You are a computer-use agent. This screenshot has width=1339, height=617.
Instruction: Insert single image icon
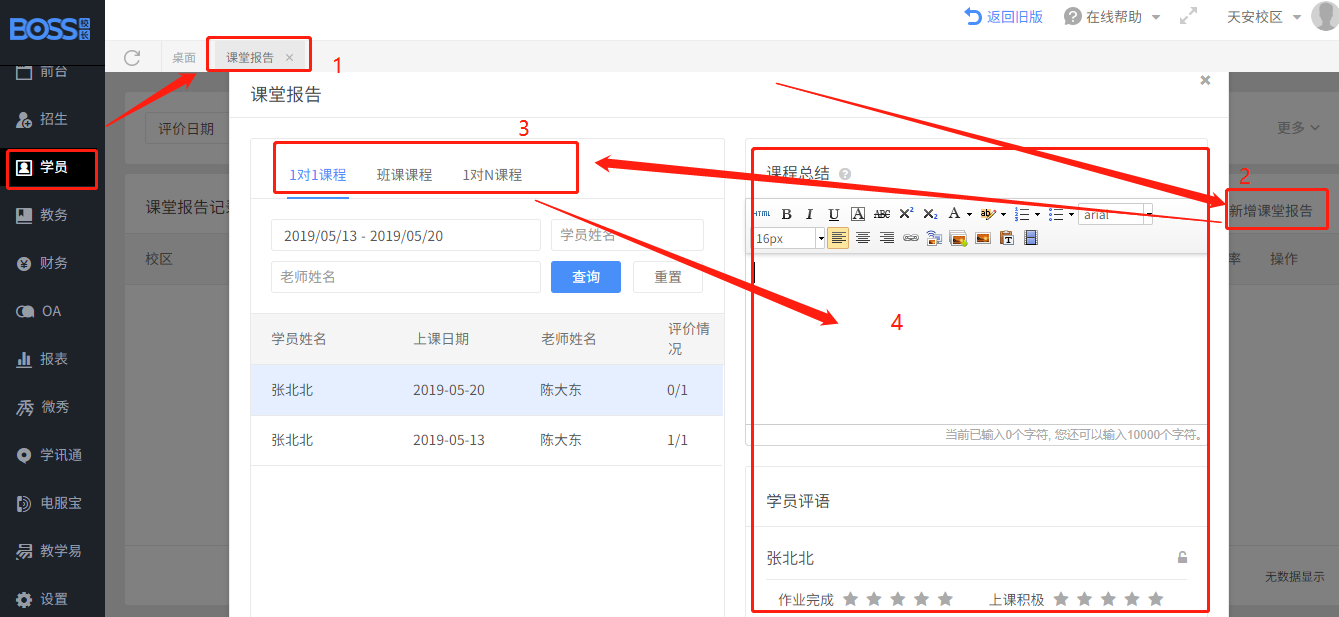[983, 238]
